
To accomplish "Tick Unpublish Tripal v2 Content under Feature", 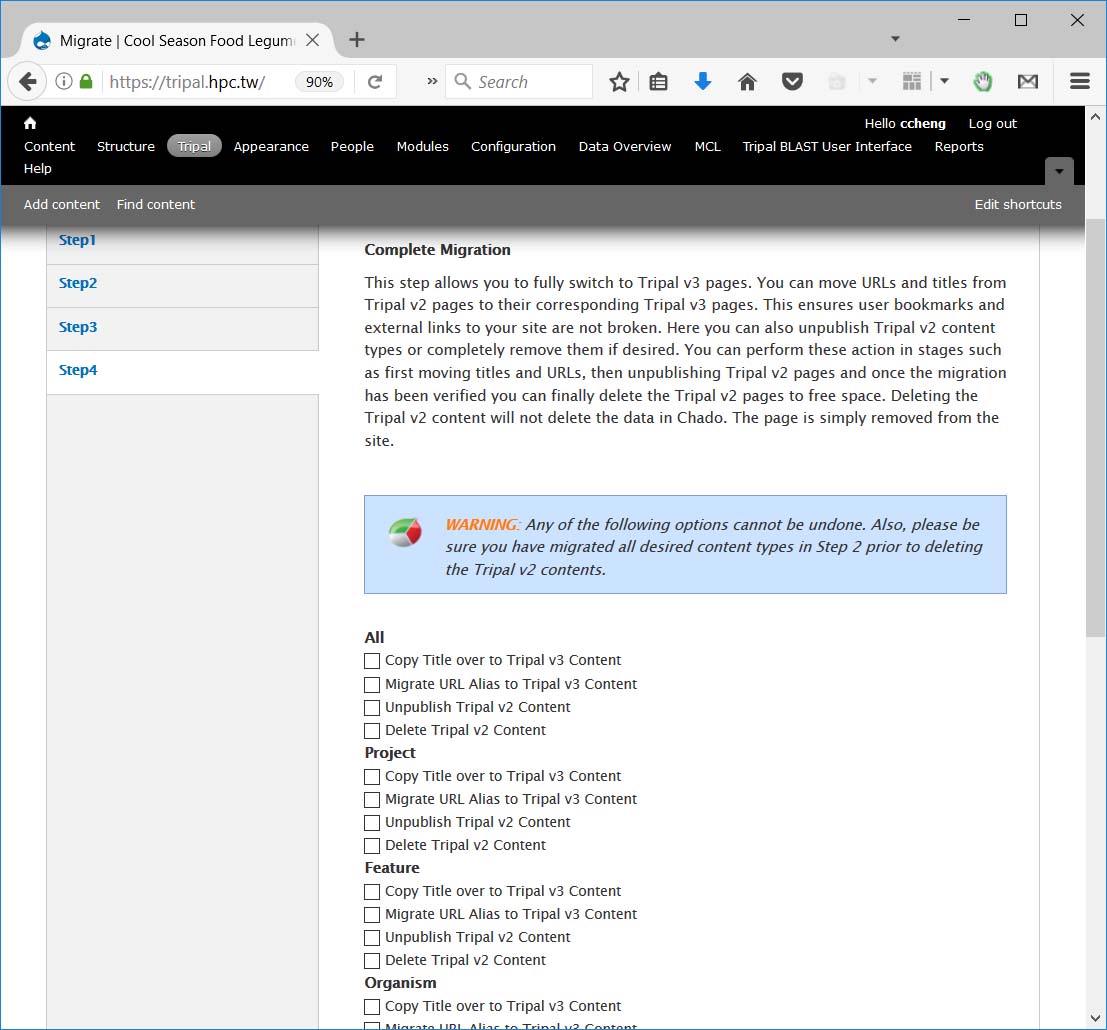I will (372, 938).
